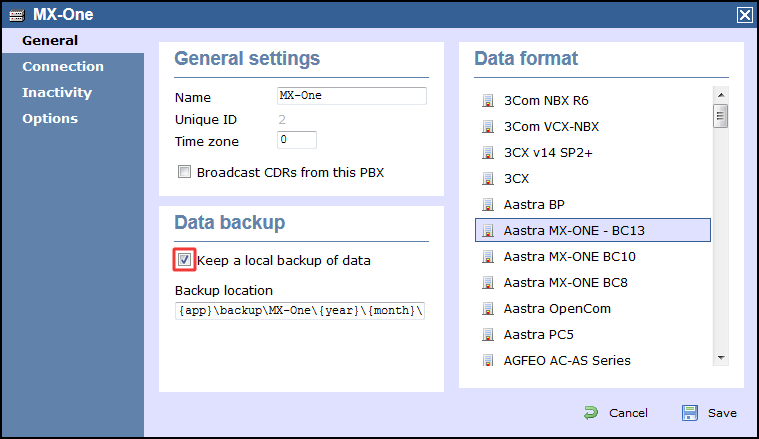The image size is (759, 439).
Task: Uncheck Keep a local backup of data
Action: click(x=185, y=260)
